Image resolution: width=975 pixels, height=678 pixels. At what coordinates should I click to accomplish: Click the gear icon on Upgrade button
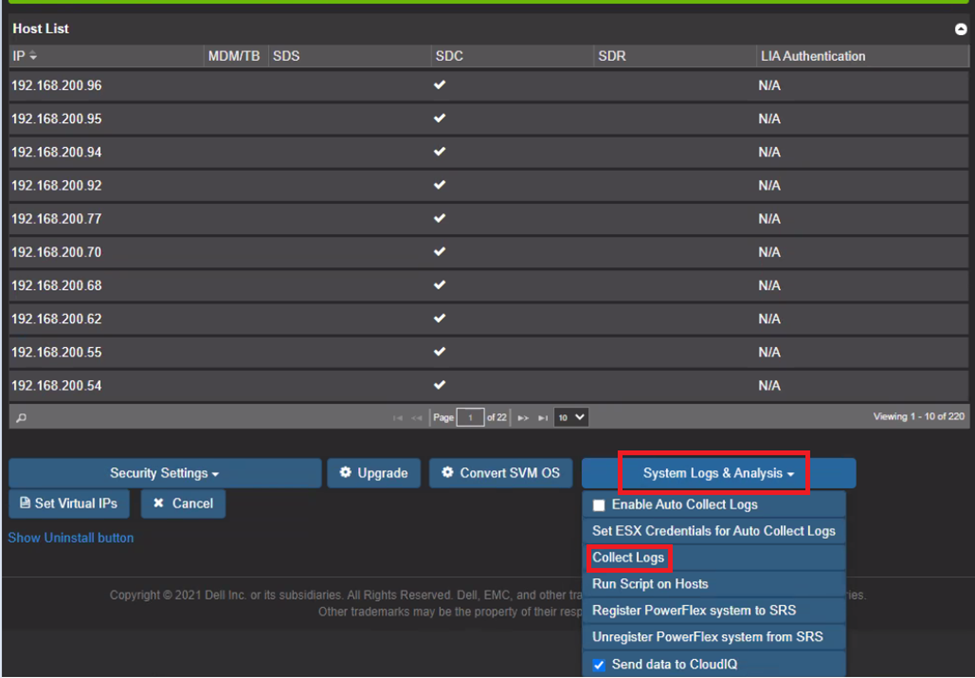point(347,473)
